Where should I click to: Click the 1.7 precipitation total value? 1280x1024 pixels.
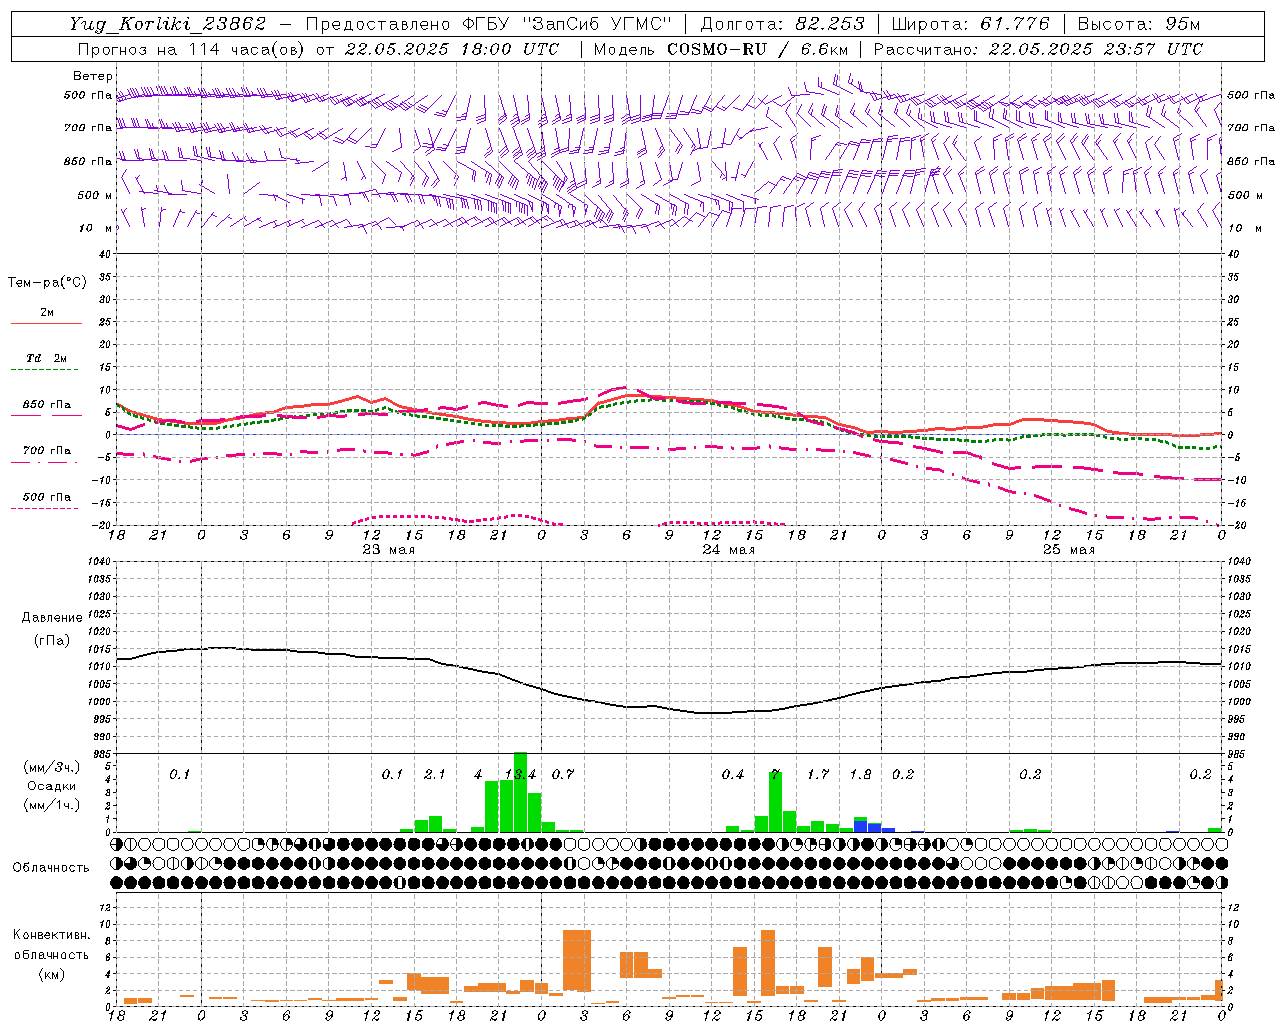click(x=818, y=775)
